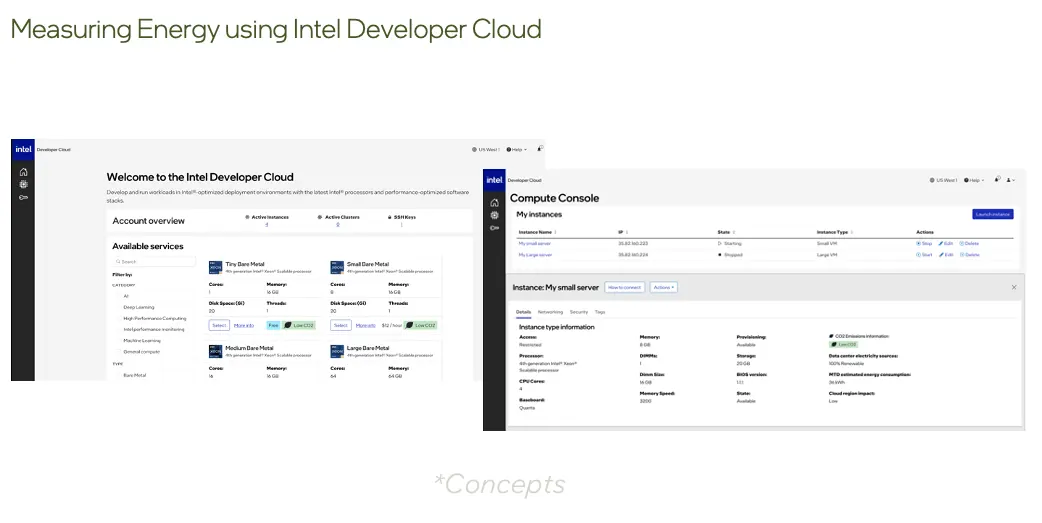This screenshot has width=1042, height=523.
Task: Close the Instance: My small server panel
Action: (1014, 287)
